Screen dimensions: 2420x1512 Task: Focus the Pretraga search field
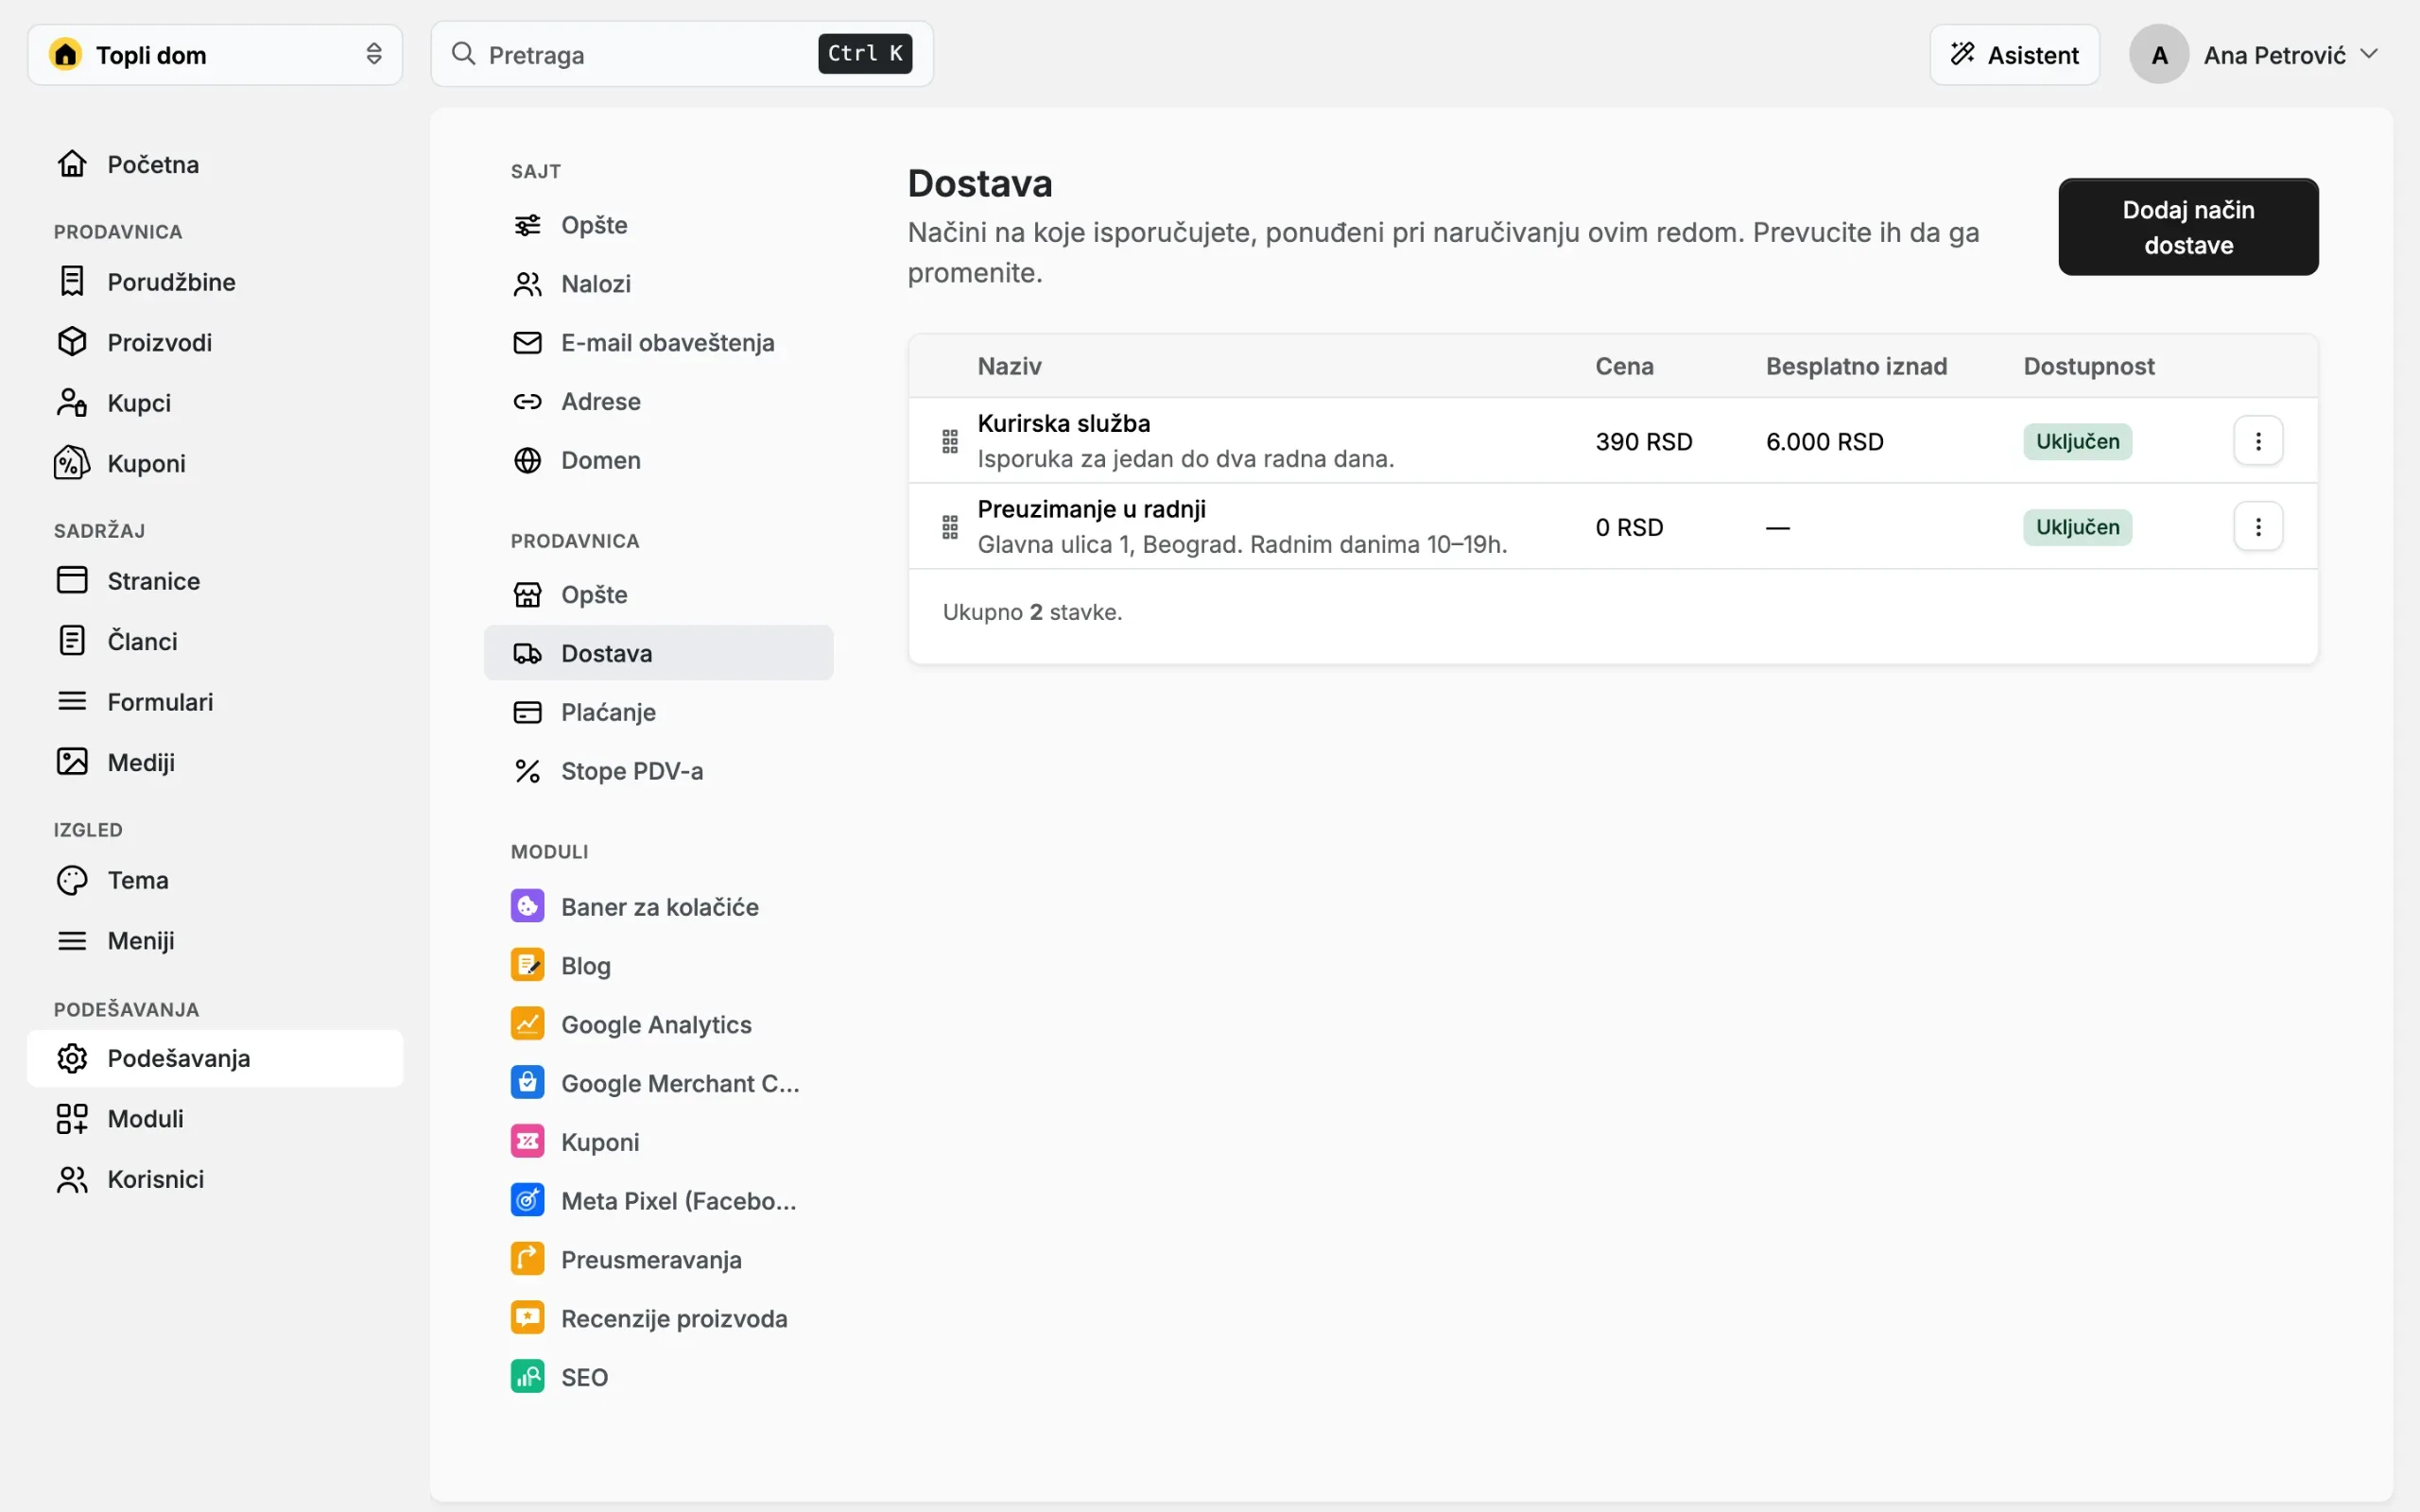coord(682,54)
